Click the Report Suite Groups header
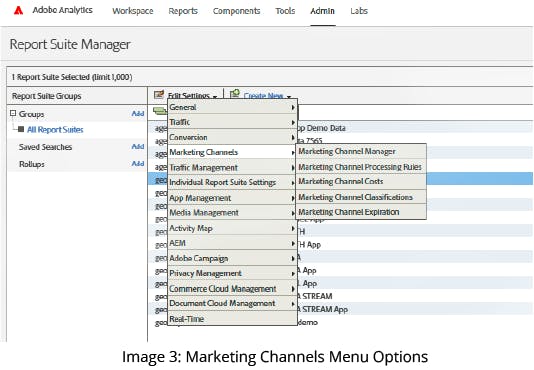The height and width of the screenshot is (370, 534). (47, 96)
